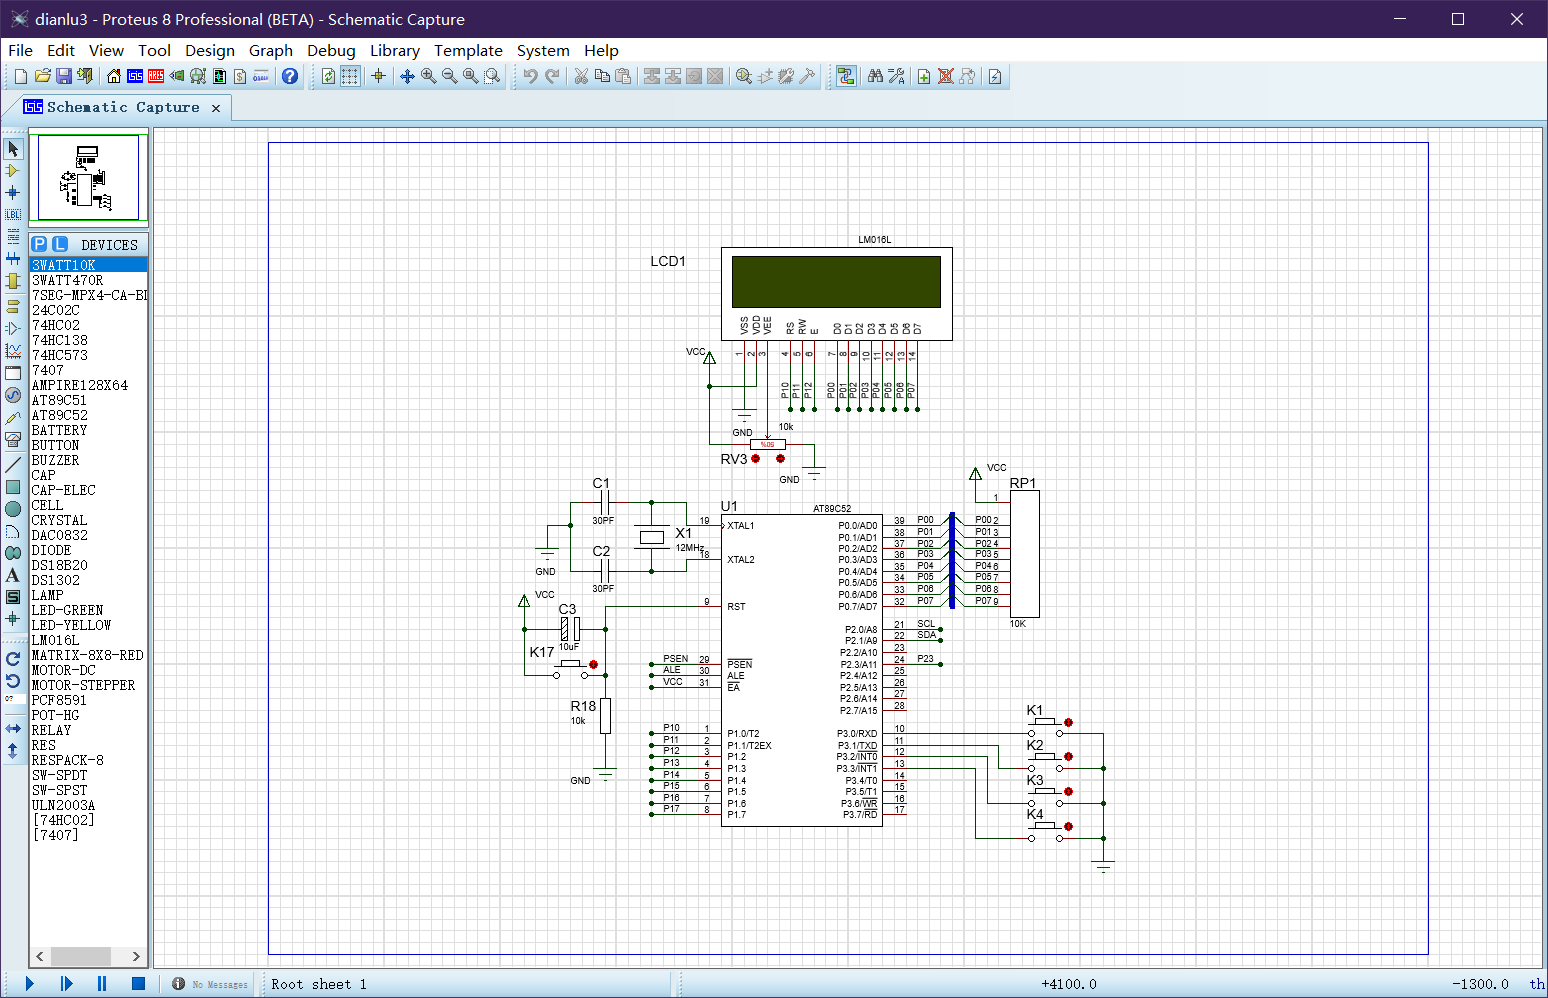Search and tag with binoculars icon
1548x998 pixels.
click(875, 76)
